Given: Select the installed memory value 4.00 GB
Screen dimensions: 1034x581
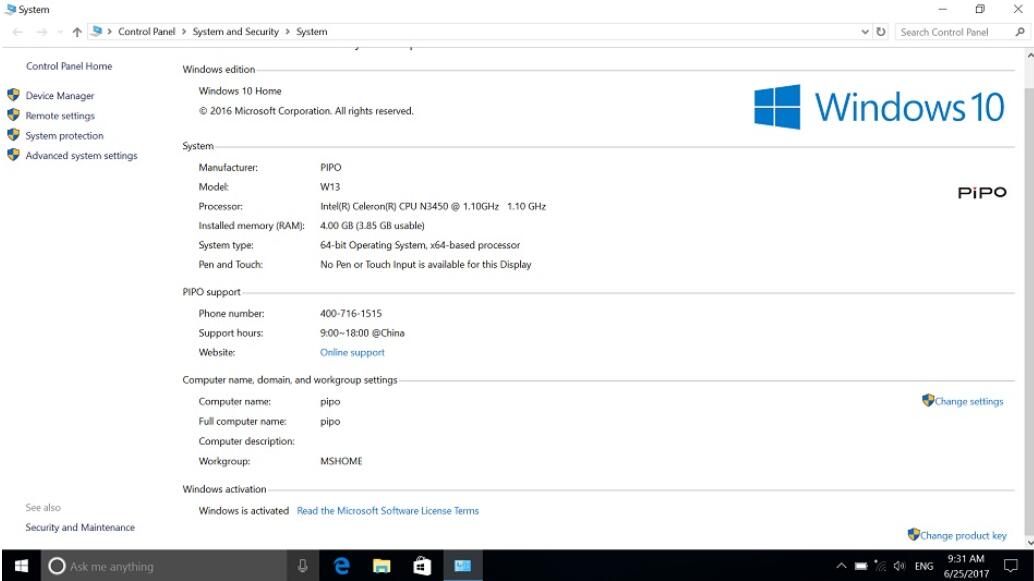Looking at the screenshot, I should tap(336, 226).
